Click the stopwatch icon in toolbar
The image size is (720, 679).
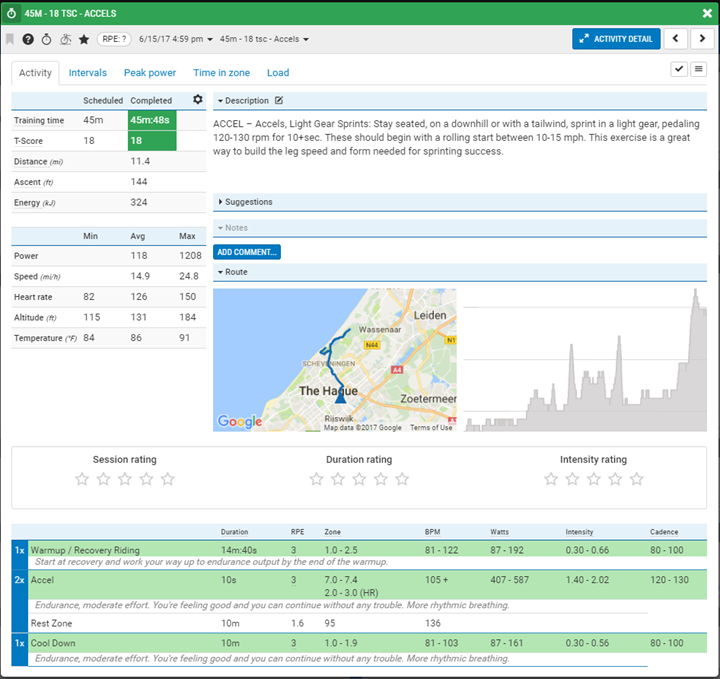46,39
